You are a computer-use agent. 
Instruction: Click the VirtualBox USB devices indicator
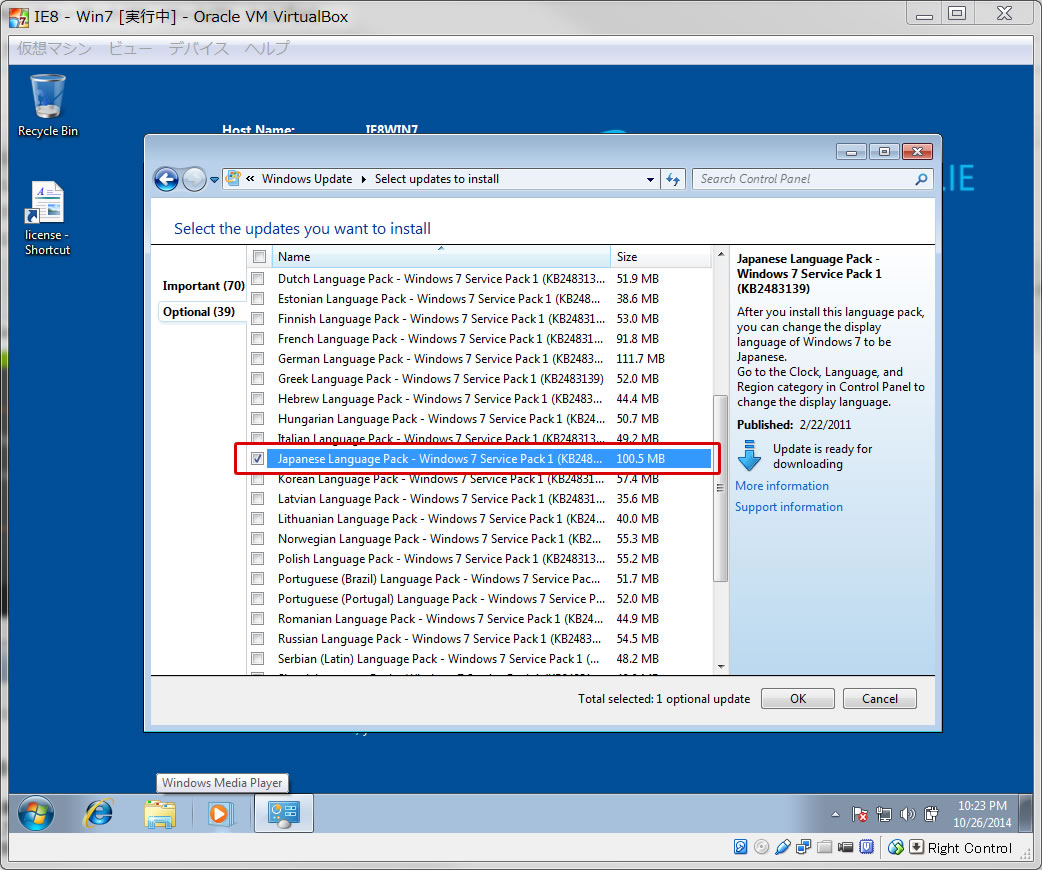(x=783, y=847)
